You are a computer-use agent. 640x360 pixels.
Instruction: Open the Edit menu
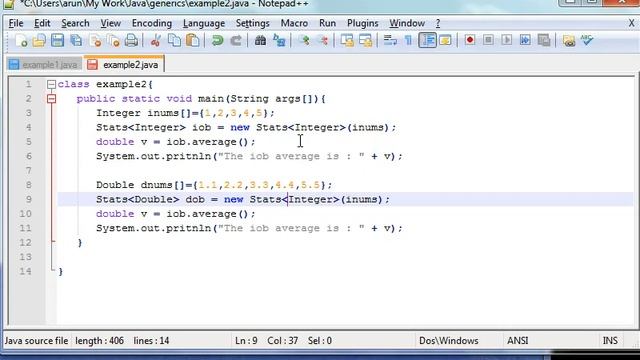[x=42, y=23]
